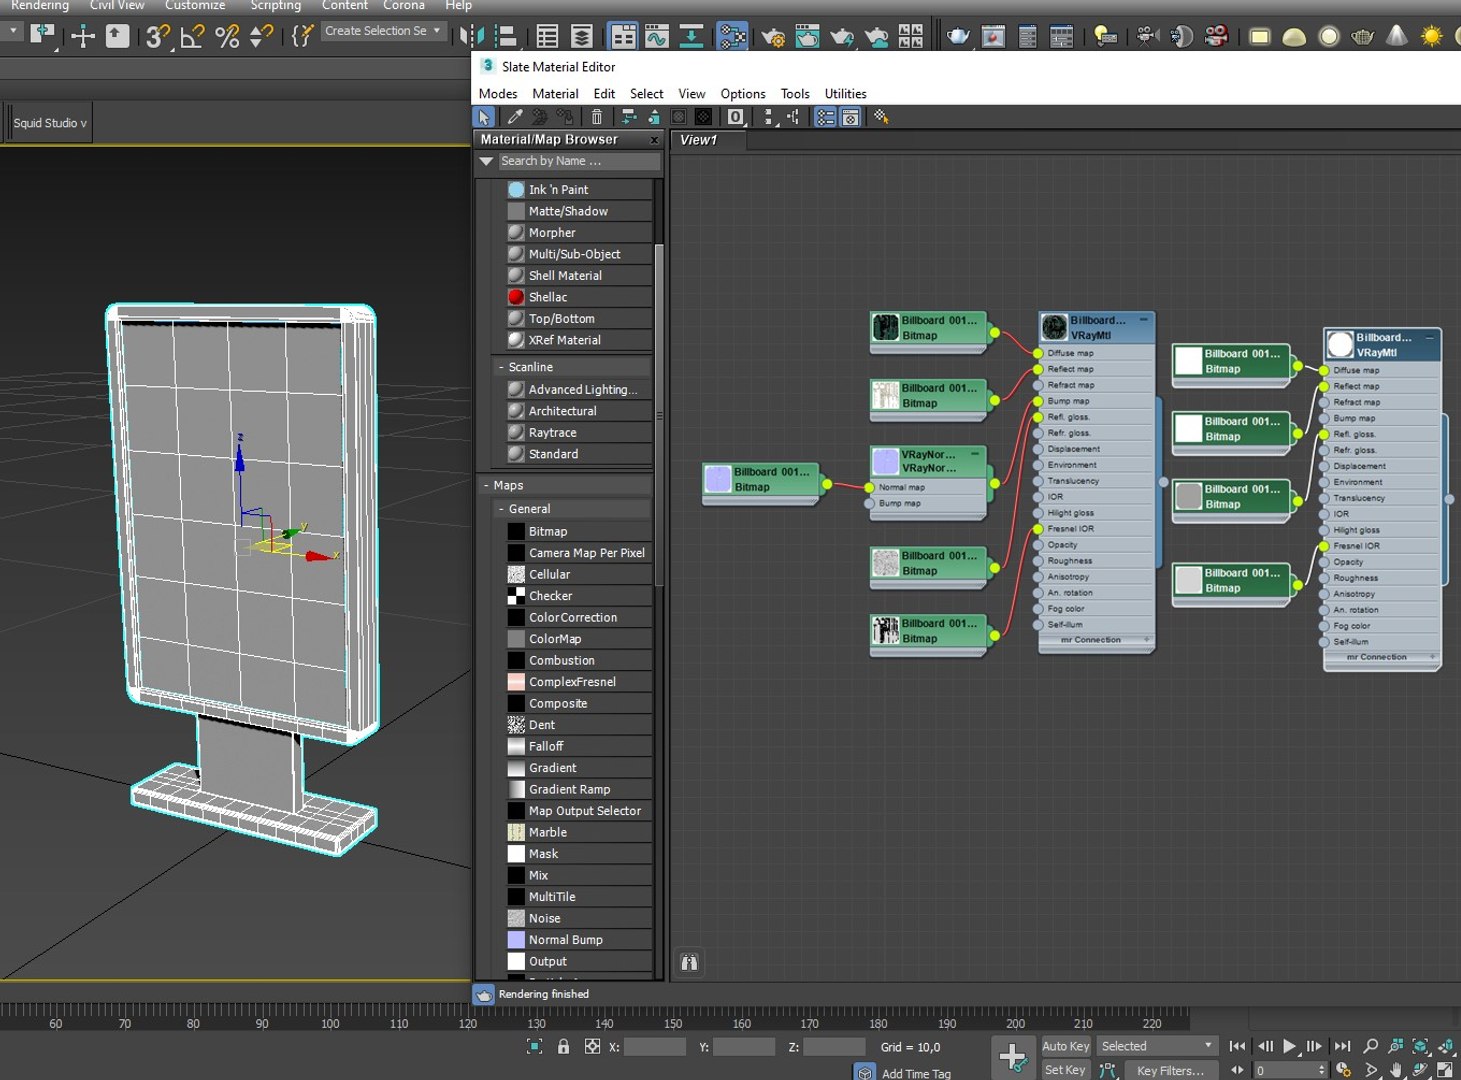
Task: Click the Delete Selected trash icon
Action: pos(597,117)
